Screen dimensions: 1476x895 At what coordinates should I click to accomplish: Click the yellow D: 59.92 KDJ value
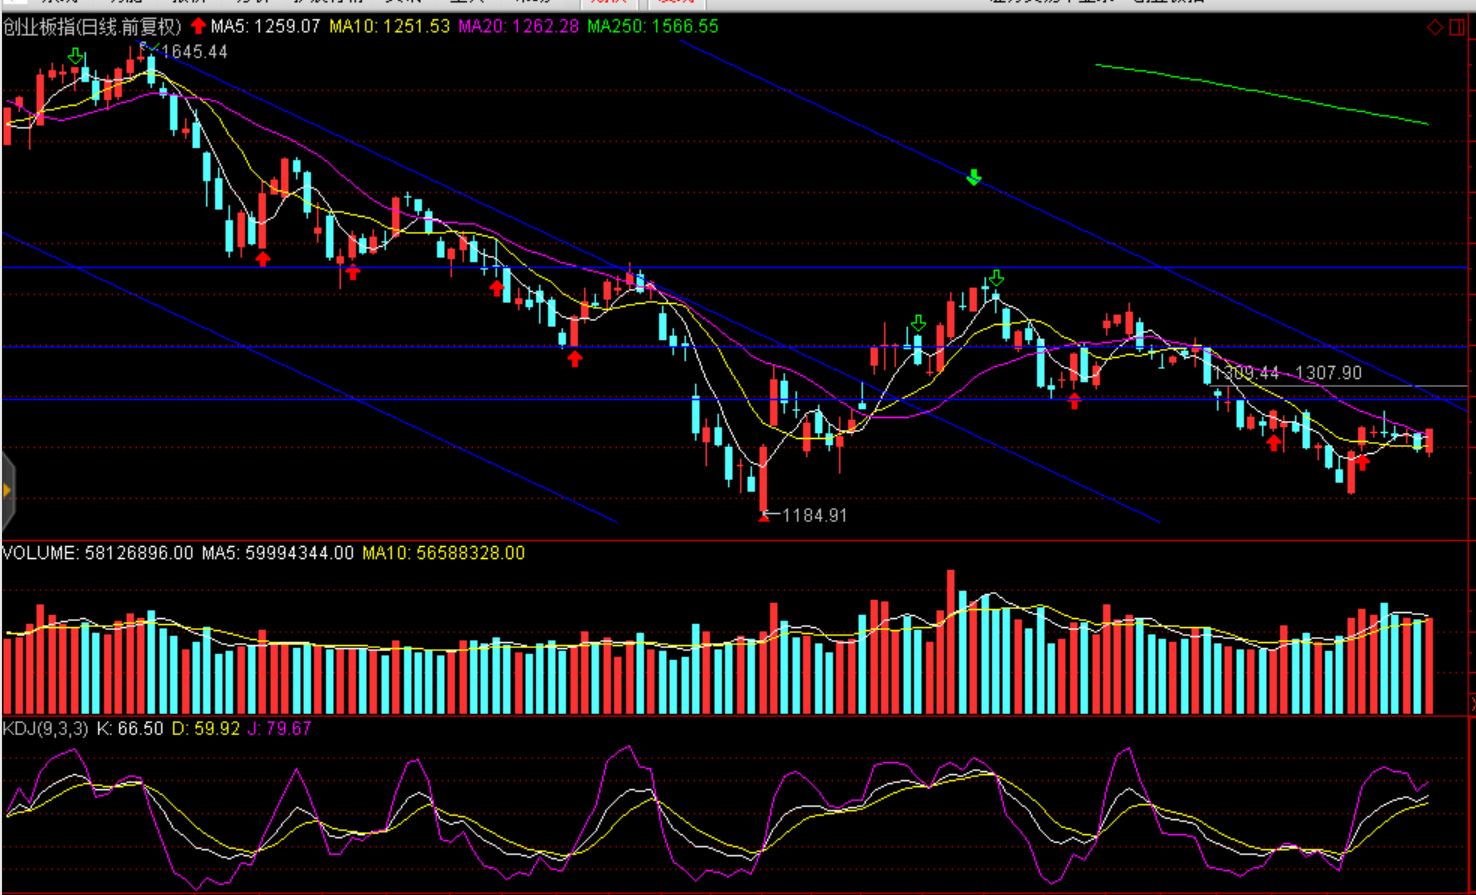click(x=206, y=729)
